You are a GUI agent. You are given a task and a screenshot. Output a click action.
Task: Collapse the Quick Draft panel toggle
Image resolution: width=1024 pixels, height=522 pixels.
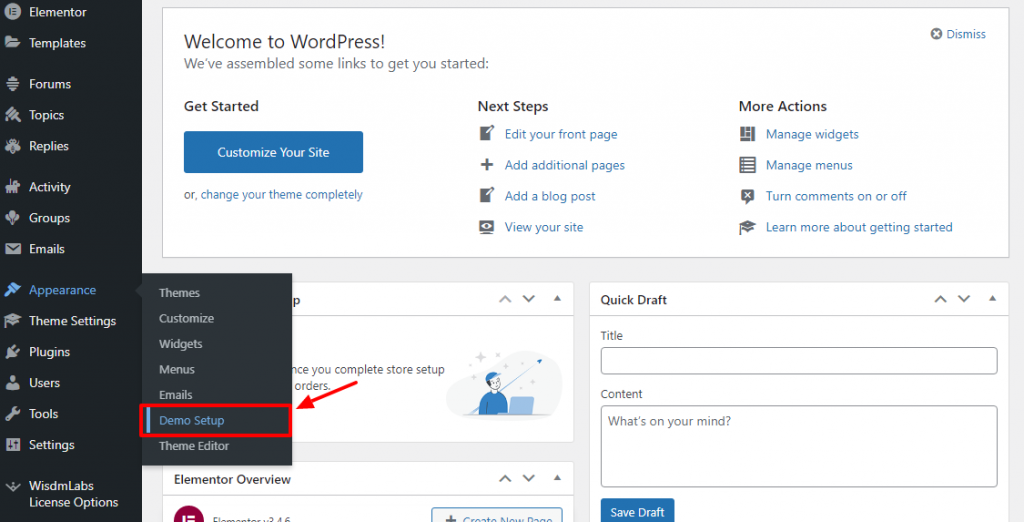(x=993, y=299)
